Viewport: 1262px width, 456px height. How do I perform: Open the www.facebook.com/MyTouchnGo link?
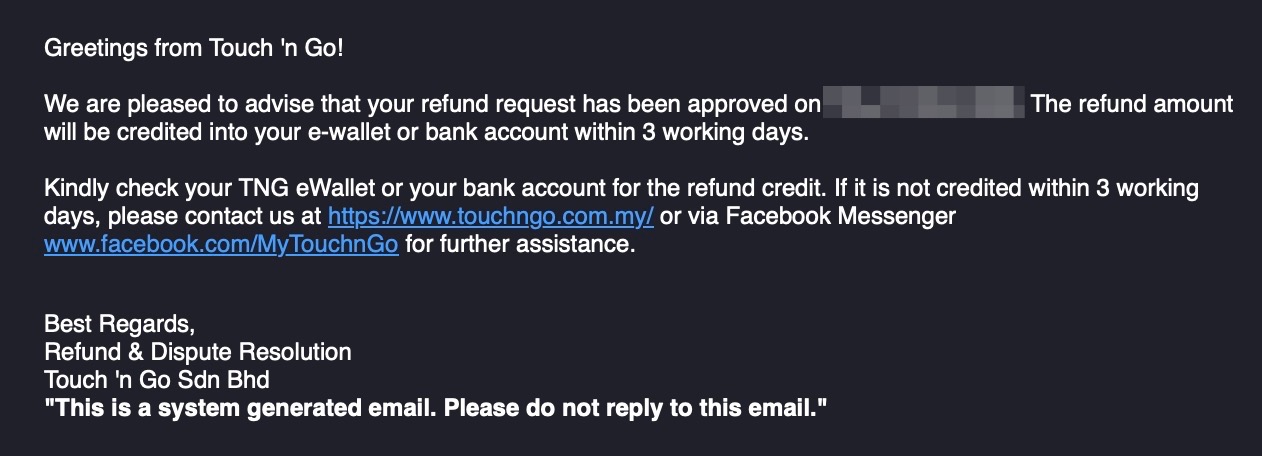click(221, 244)
